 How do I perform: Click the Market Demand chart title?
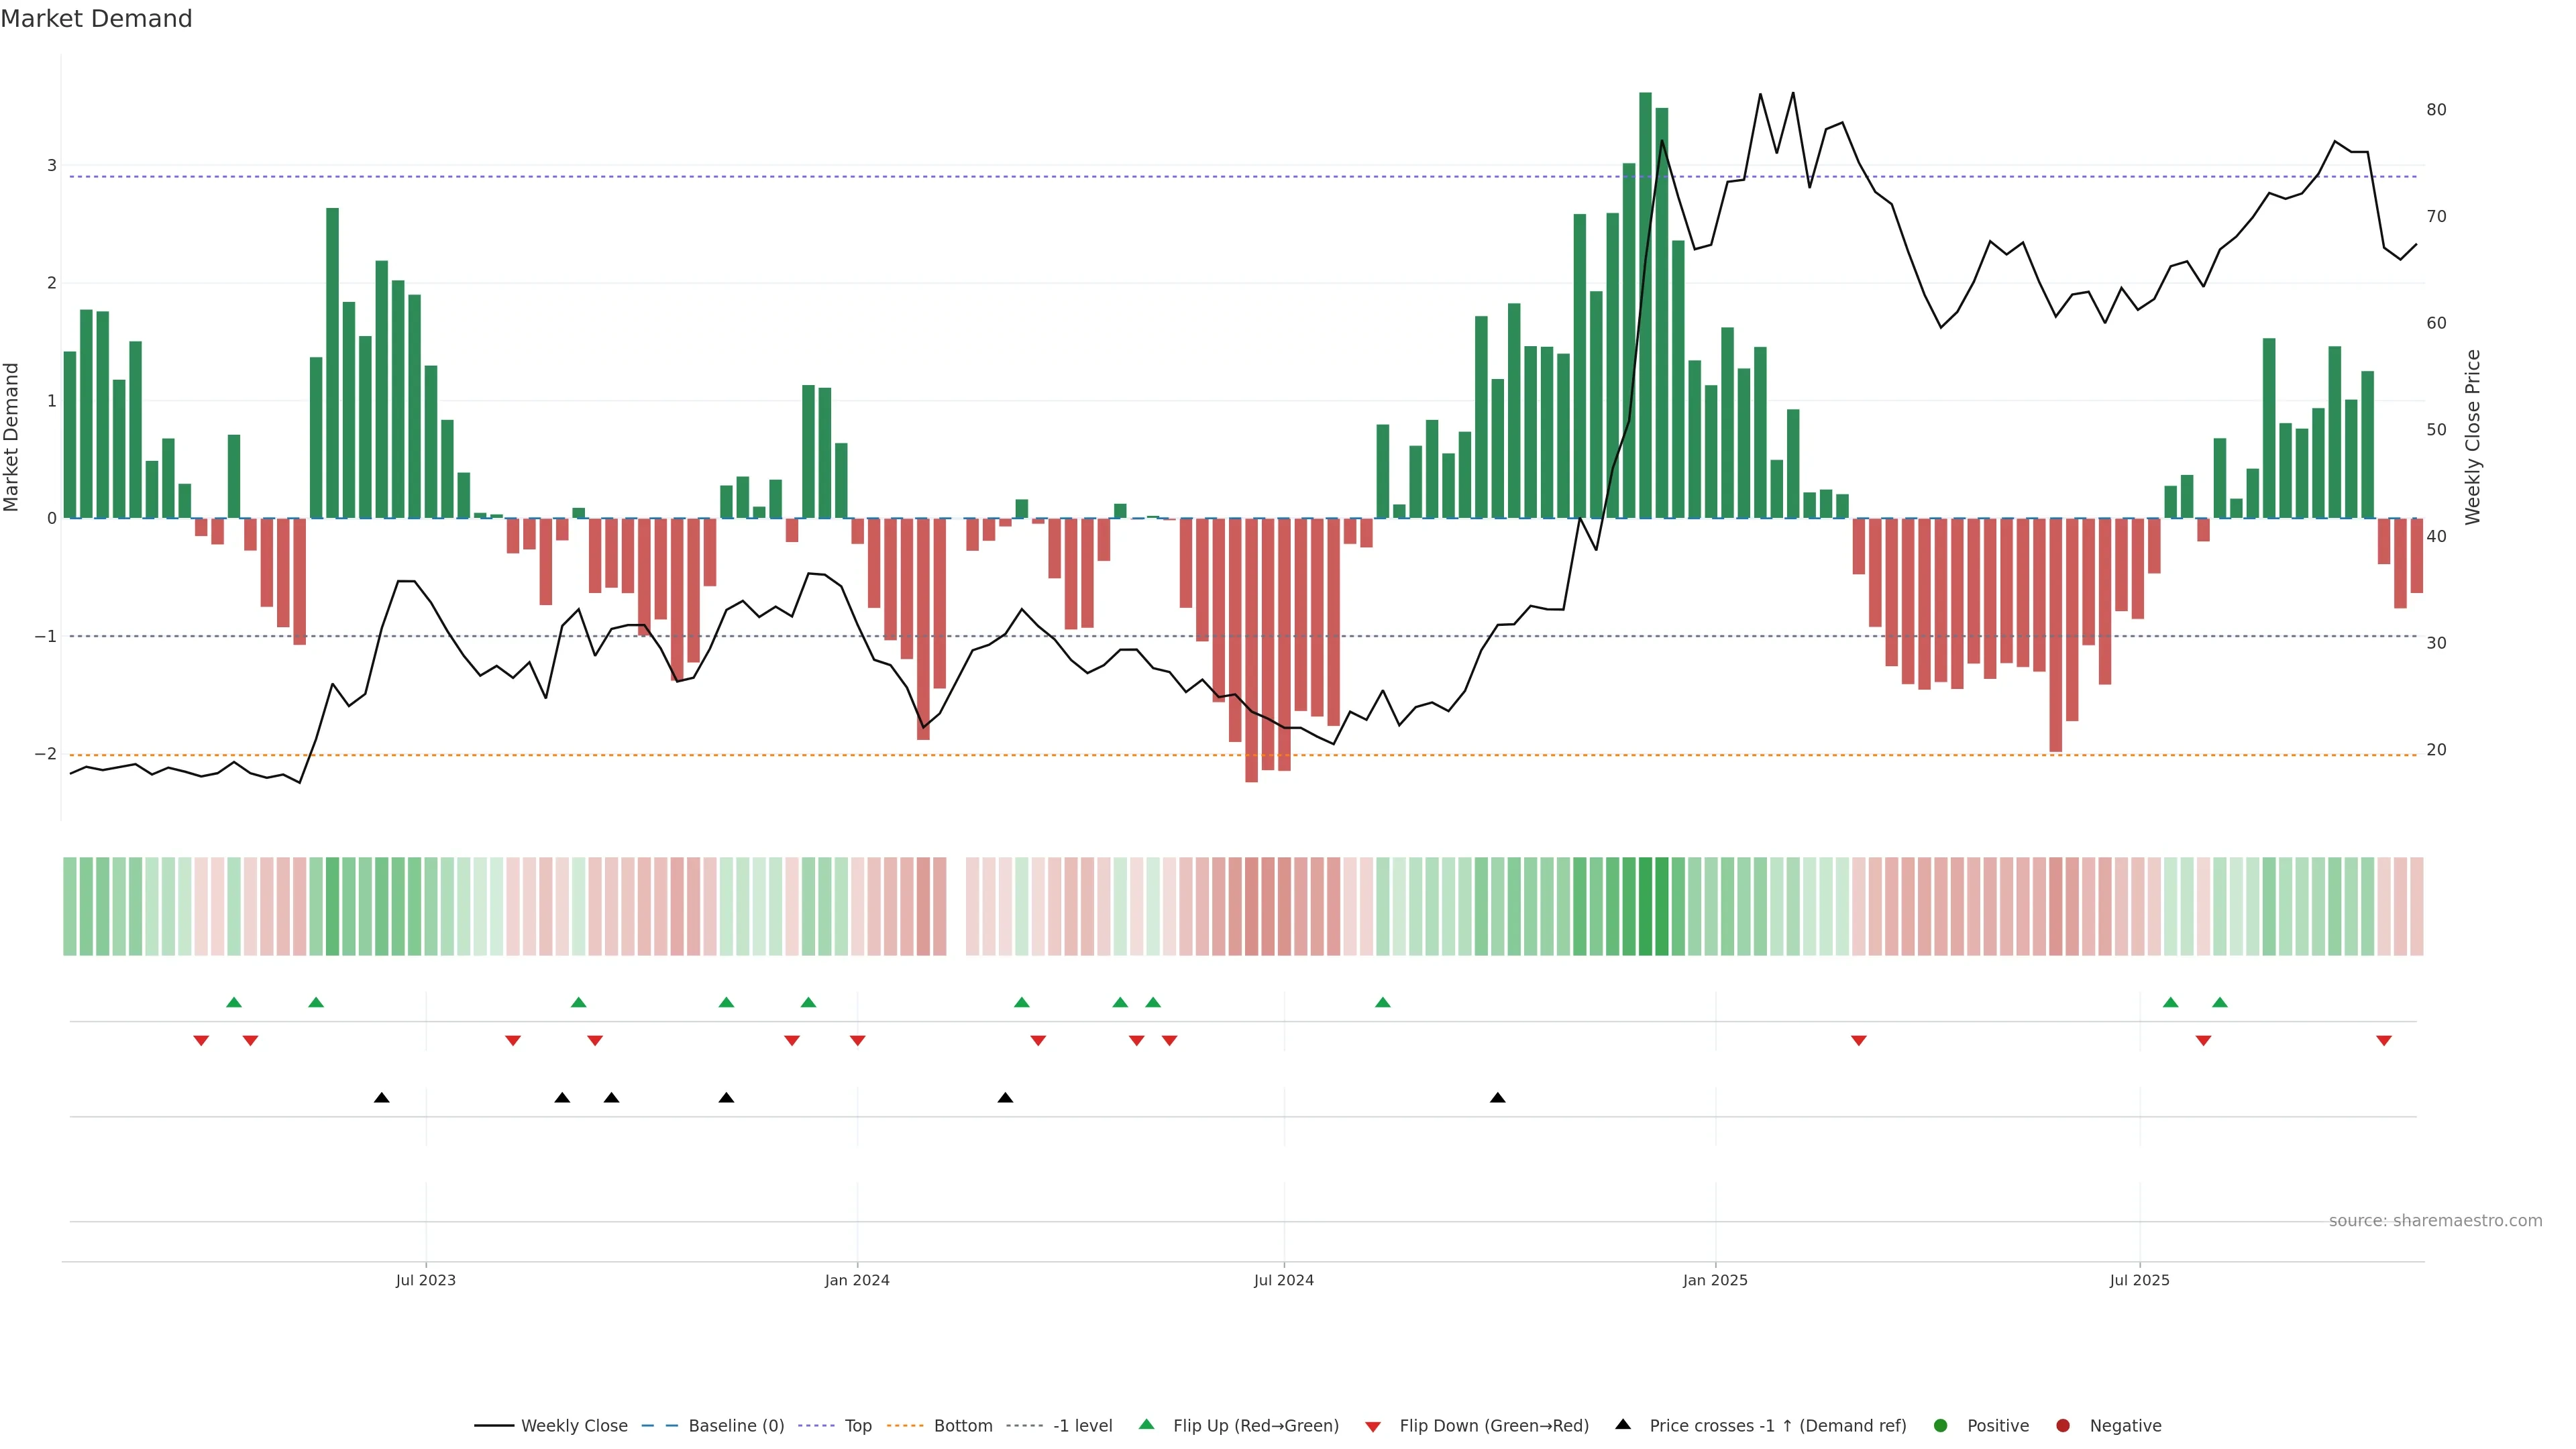[x=96, y=19]
